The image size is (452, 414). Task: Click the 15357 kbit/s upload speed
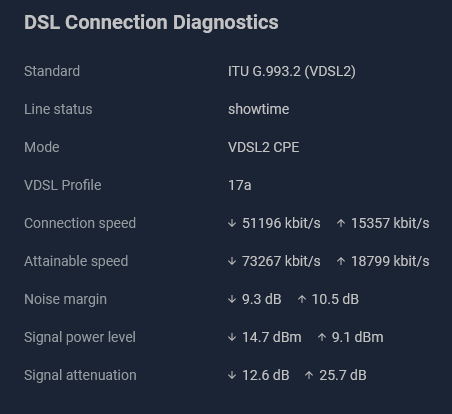(x=390, y=223)
